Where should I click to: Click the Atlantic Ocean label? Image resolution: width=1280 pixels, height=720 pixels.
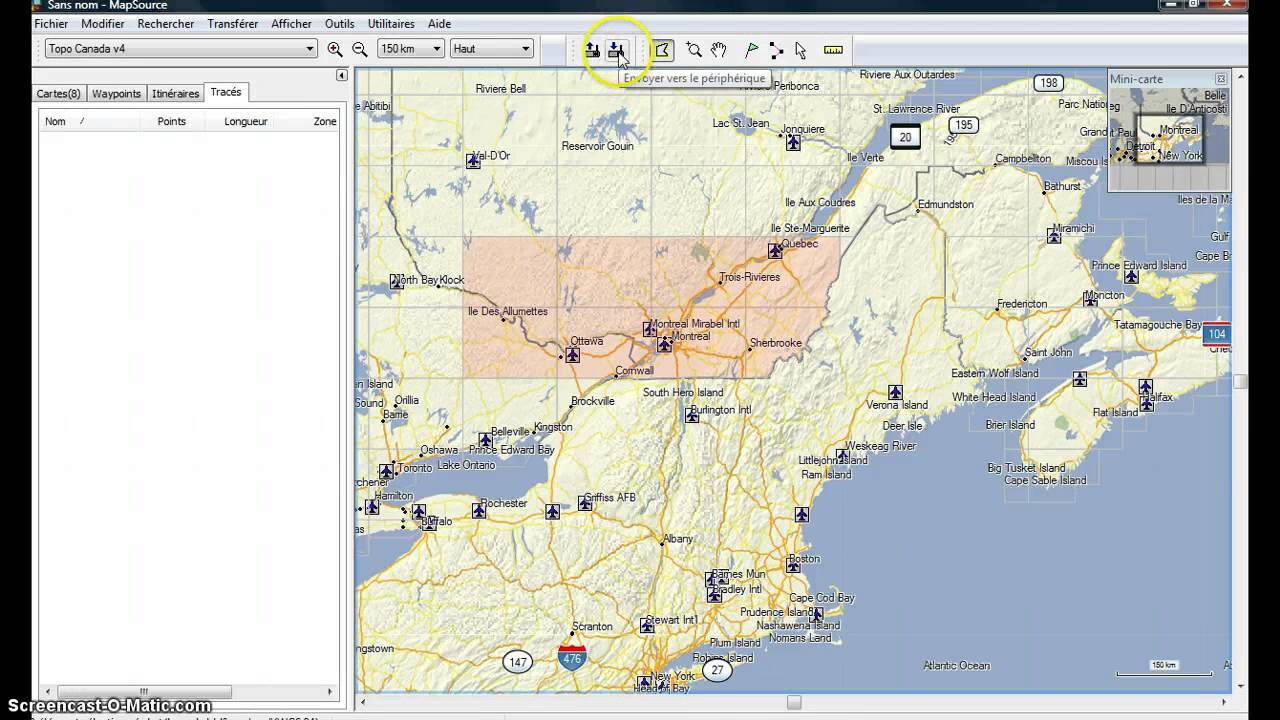click(957, 665)
